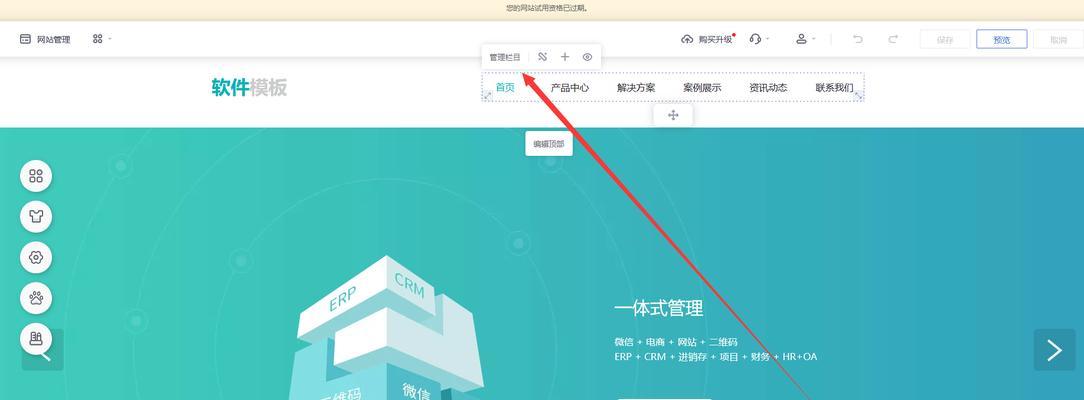1084x400 pixels.
Task: Expand the customer service dropdown arrow
Action: pyautogui.click(x=767, y=39)
